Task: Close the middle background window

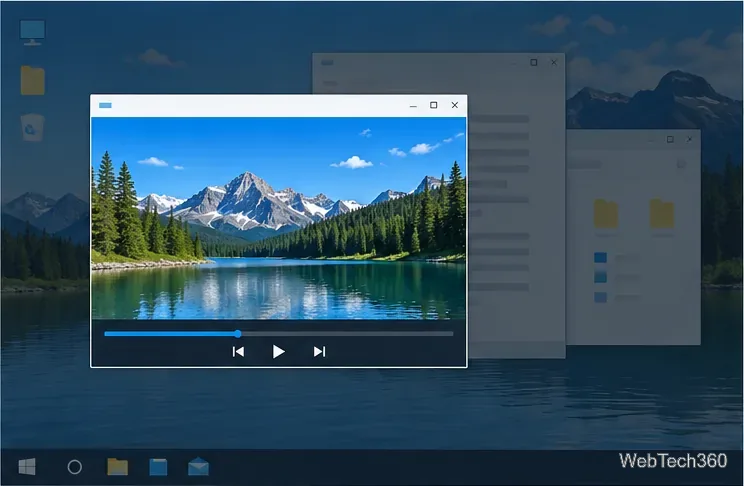Action: click(x=554, y=62)
